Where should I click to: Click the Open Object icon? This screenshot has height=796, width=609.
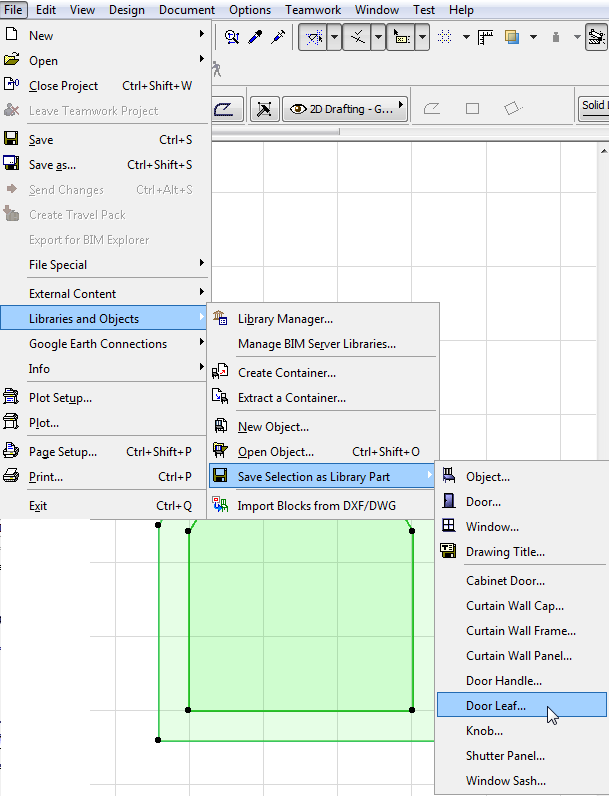[x=220, y=450]
